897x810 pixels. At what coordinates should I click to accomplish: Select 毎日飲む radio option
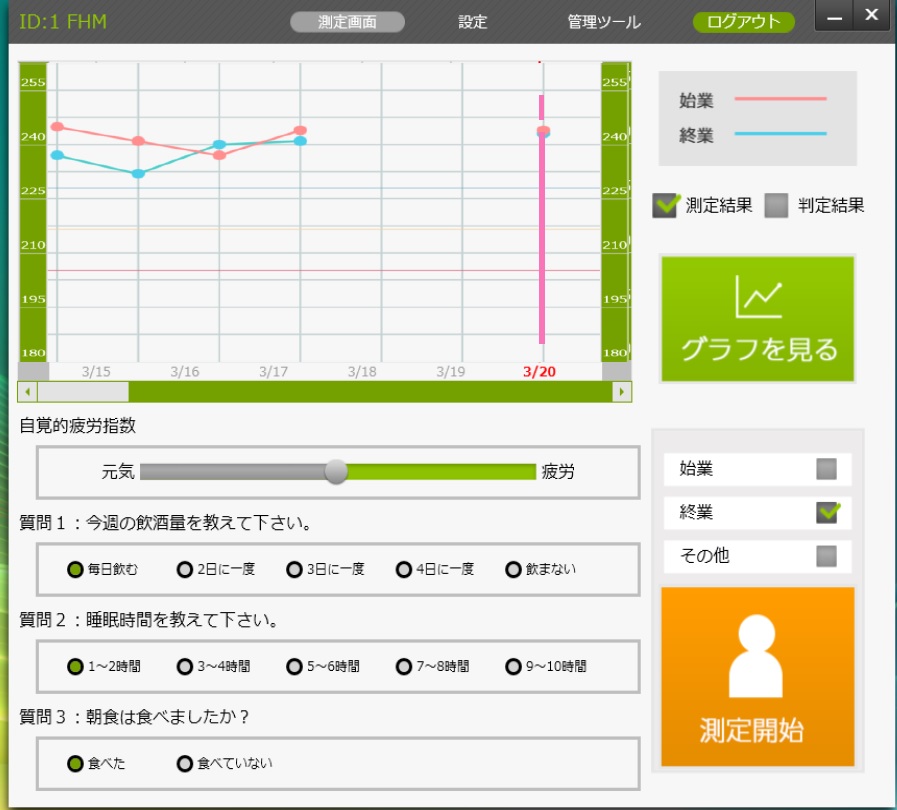pyautogui.click(x=75, y=569)
